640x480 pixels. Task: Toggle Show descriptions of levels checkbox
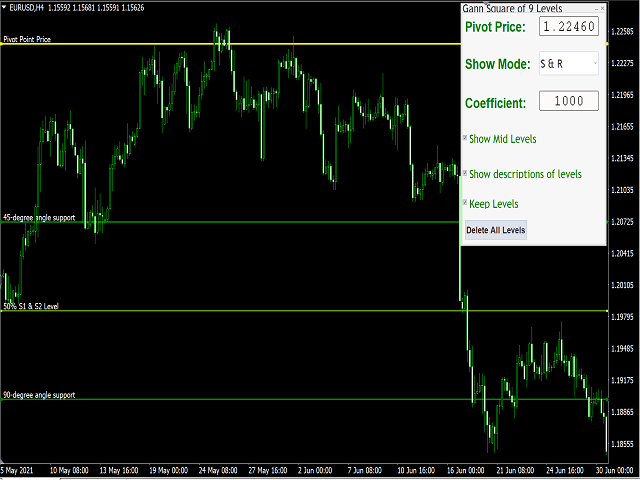(465, 173)
